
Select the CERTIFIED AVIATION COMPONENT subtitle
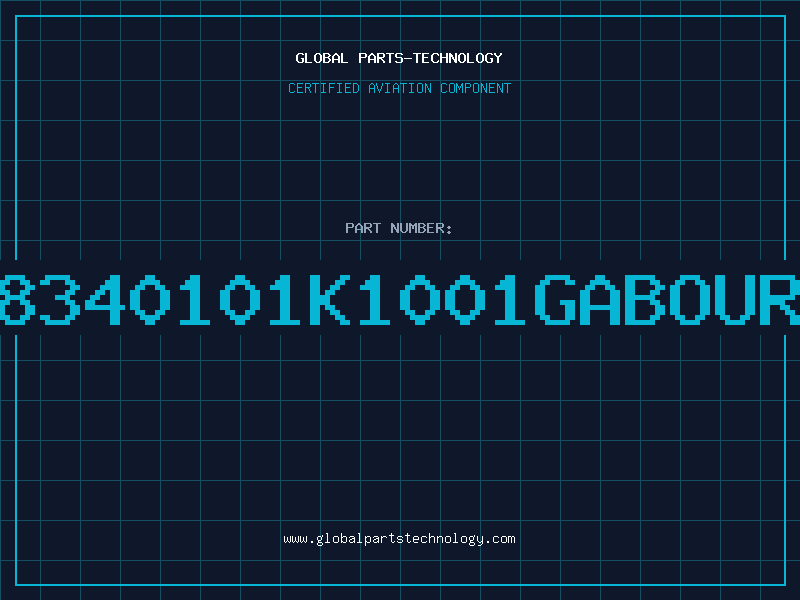[x=399, y=88]
